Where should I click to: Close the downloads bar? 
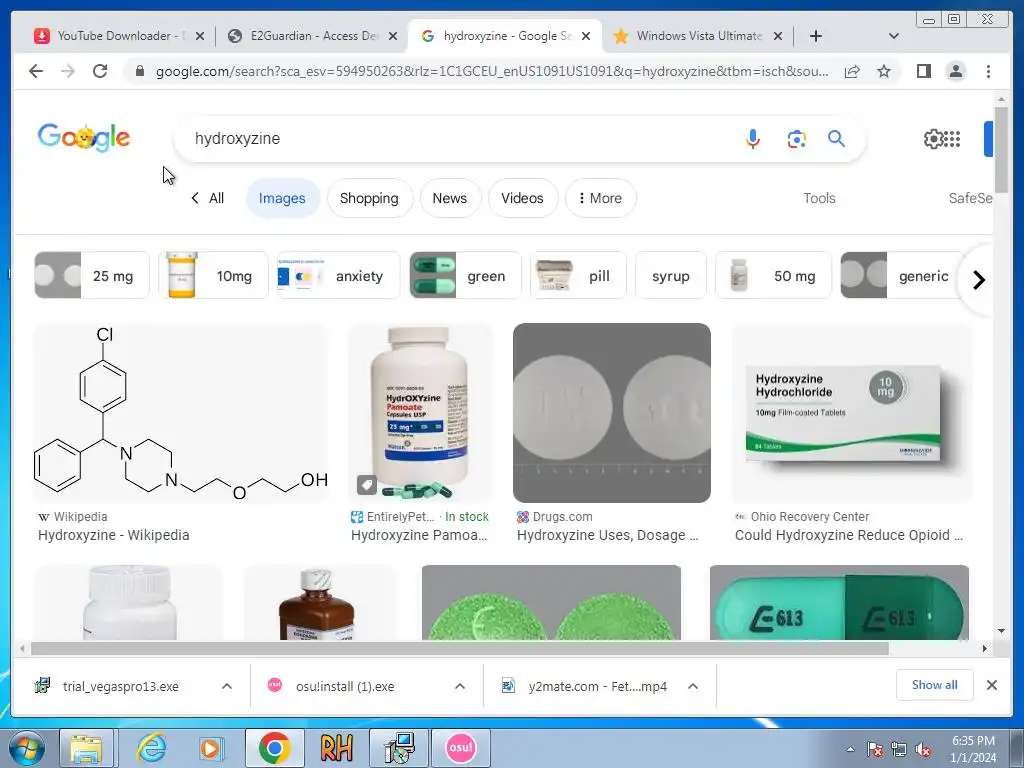991,685
